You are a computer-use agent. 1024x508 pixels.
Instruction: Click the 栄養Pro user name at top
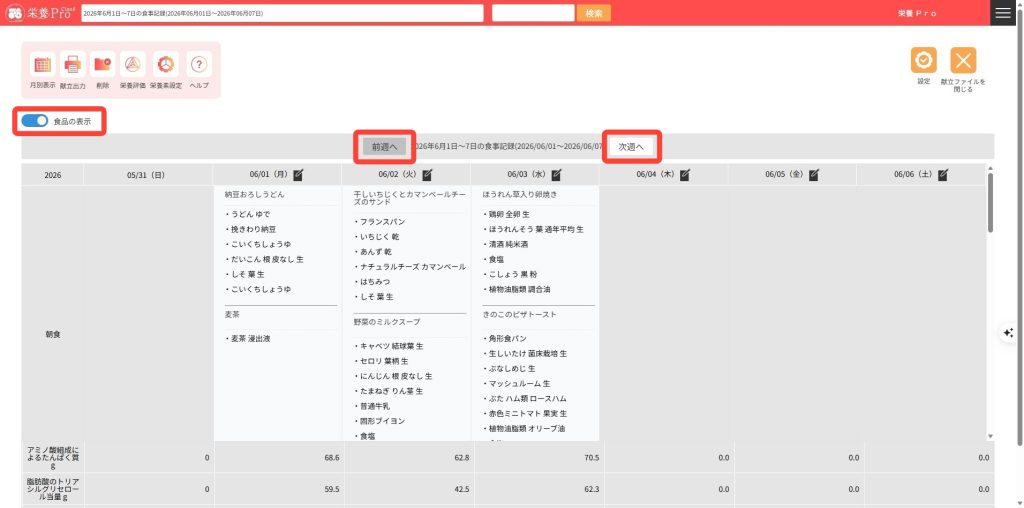(917, 13)
